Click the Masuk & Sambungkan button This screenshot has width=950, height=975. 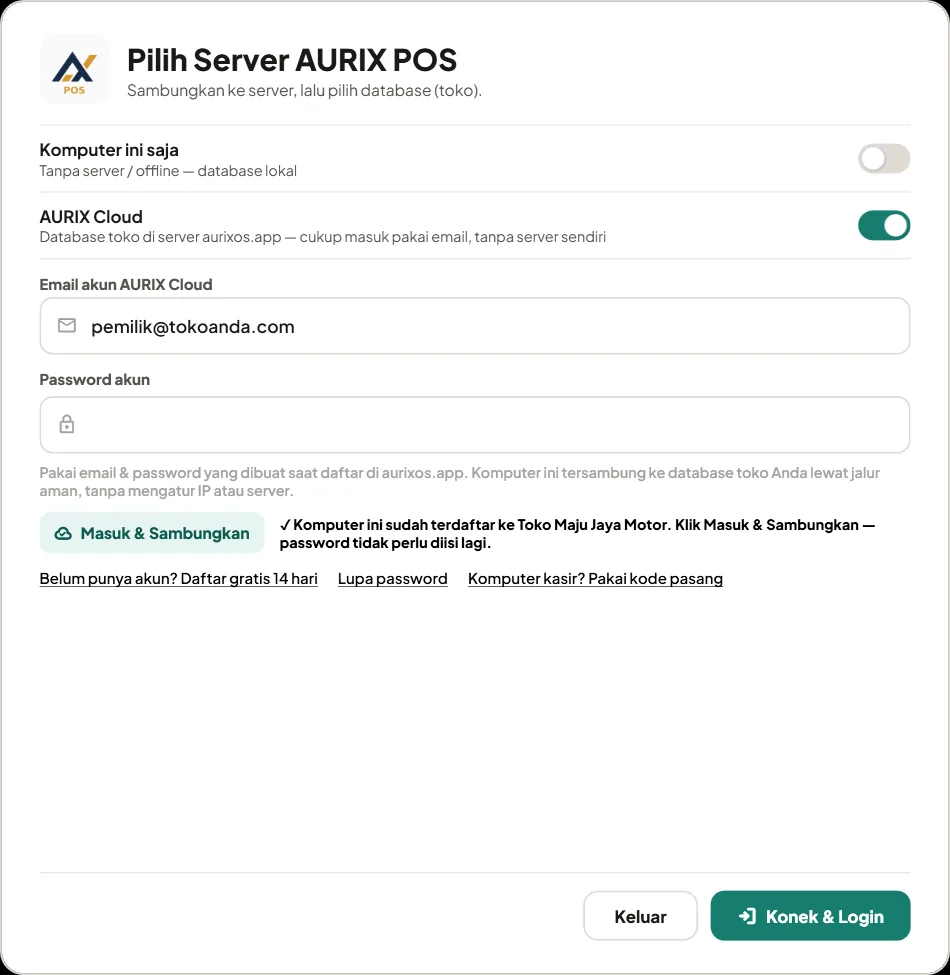click(152, 533)
